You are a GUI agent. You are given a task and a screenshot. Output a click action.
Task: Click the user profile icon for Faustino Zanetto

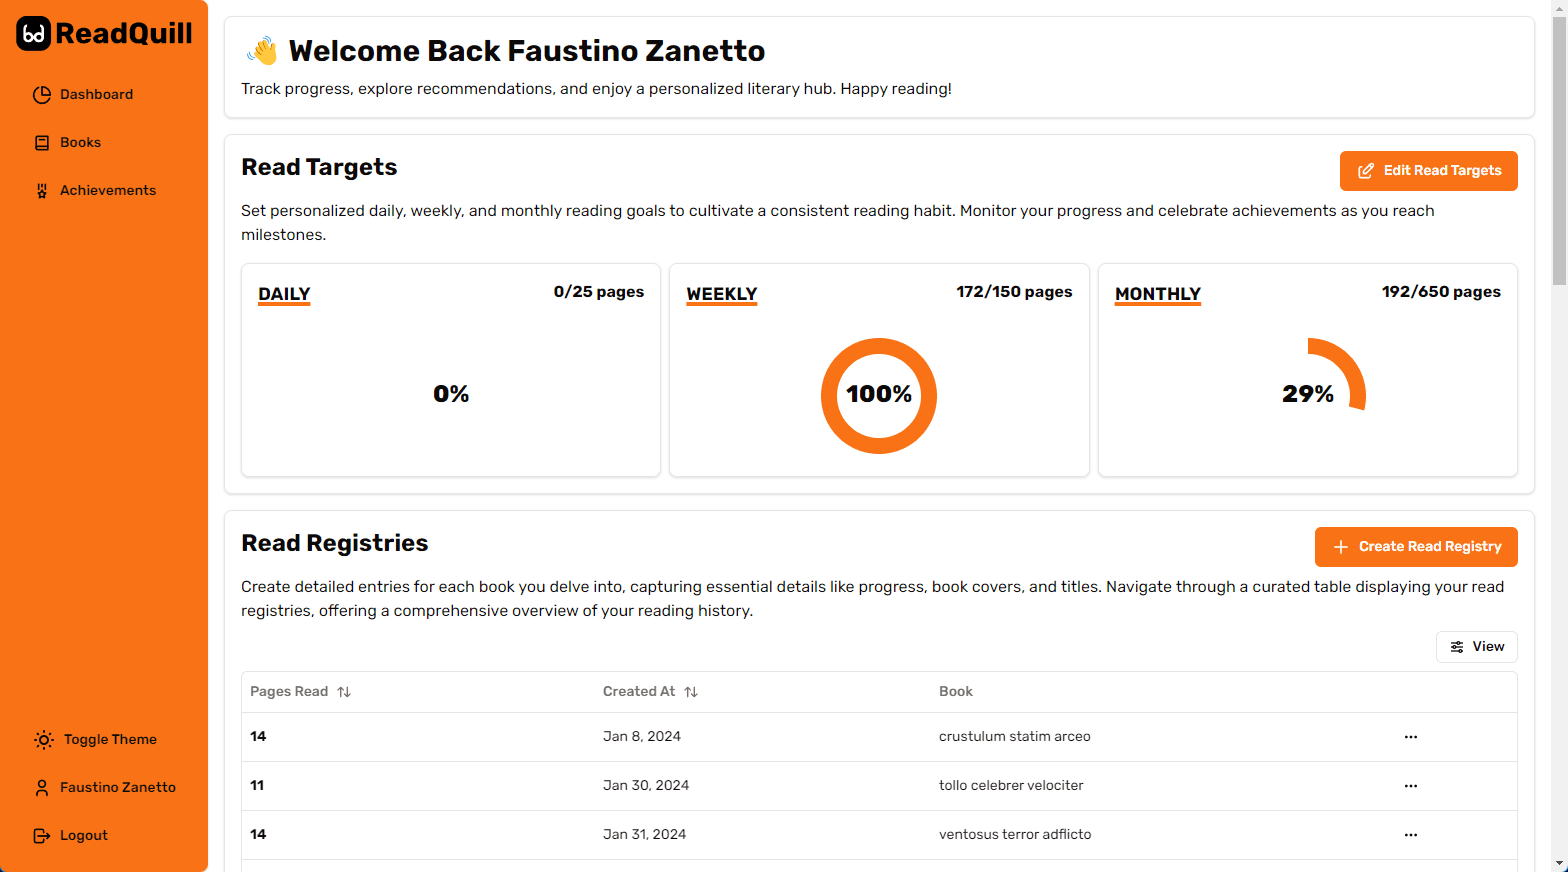pyautogui.click(x=42, y=788)
